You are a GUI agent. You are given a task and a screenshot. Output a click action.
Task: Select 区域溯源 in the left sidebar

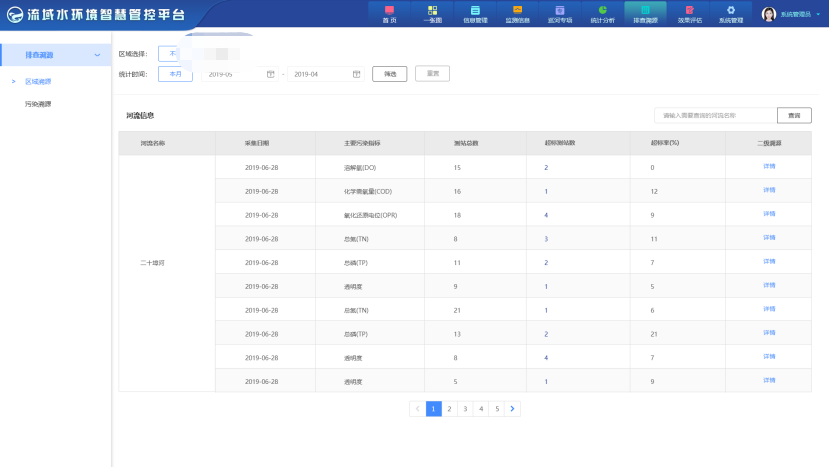tap(38, 81)
